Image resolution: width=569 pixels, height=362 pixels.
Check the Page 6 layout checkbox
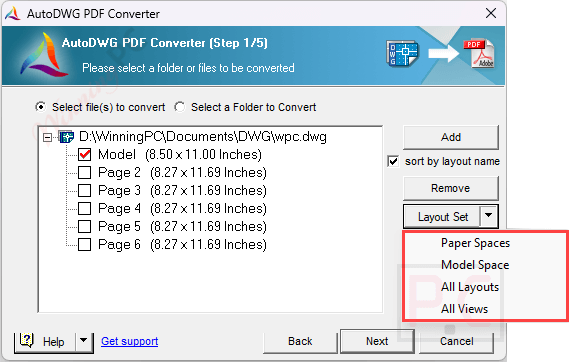point(85,244)
